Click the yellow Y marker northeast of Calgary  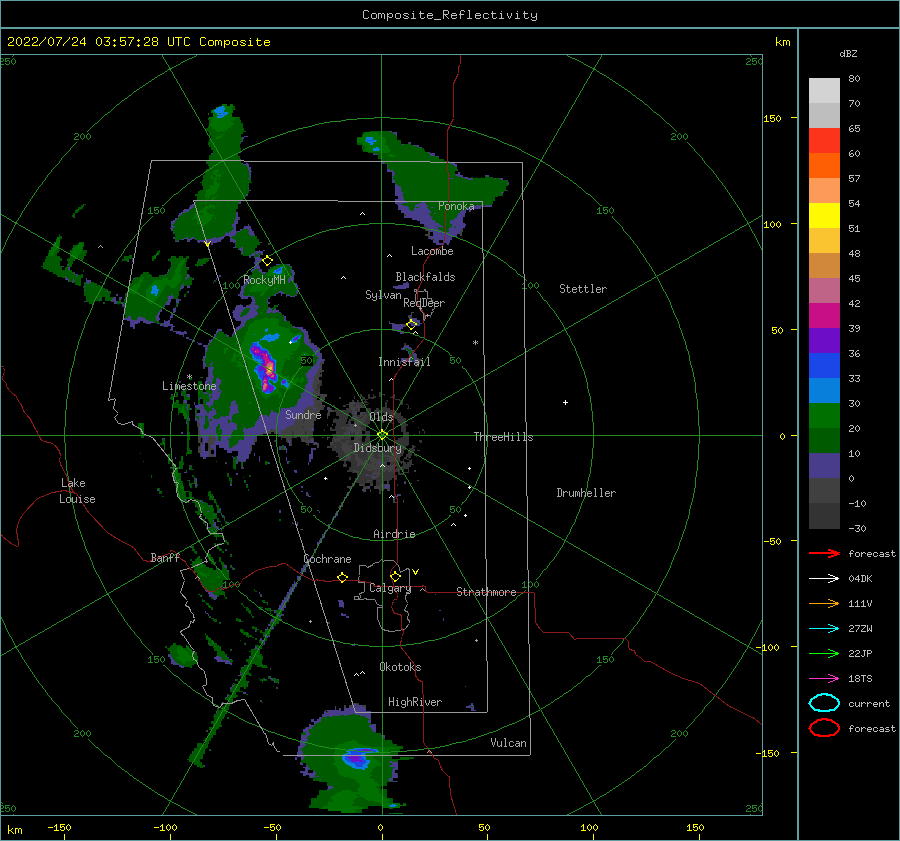(415, 572)
